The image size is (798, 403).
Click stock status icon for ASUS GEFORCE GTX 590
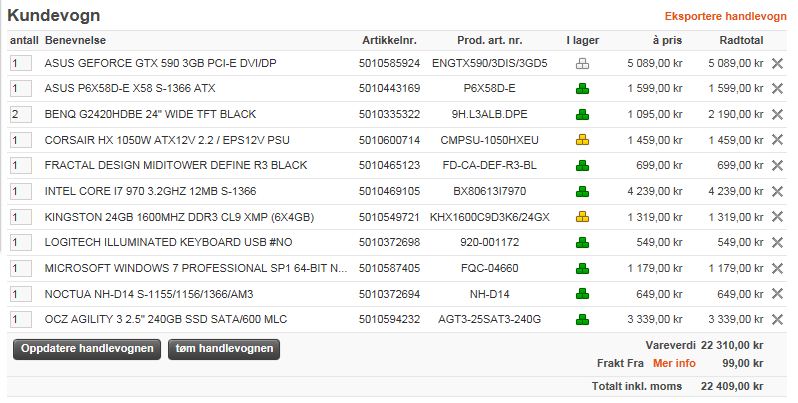tap(582, 64)
